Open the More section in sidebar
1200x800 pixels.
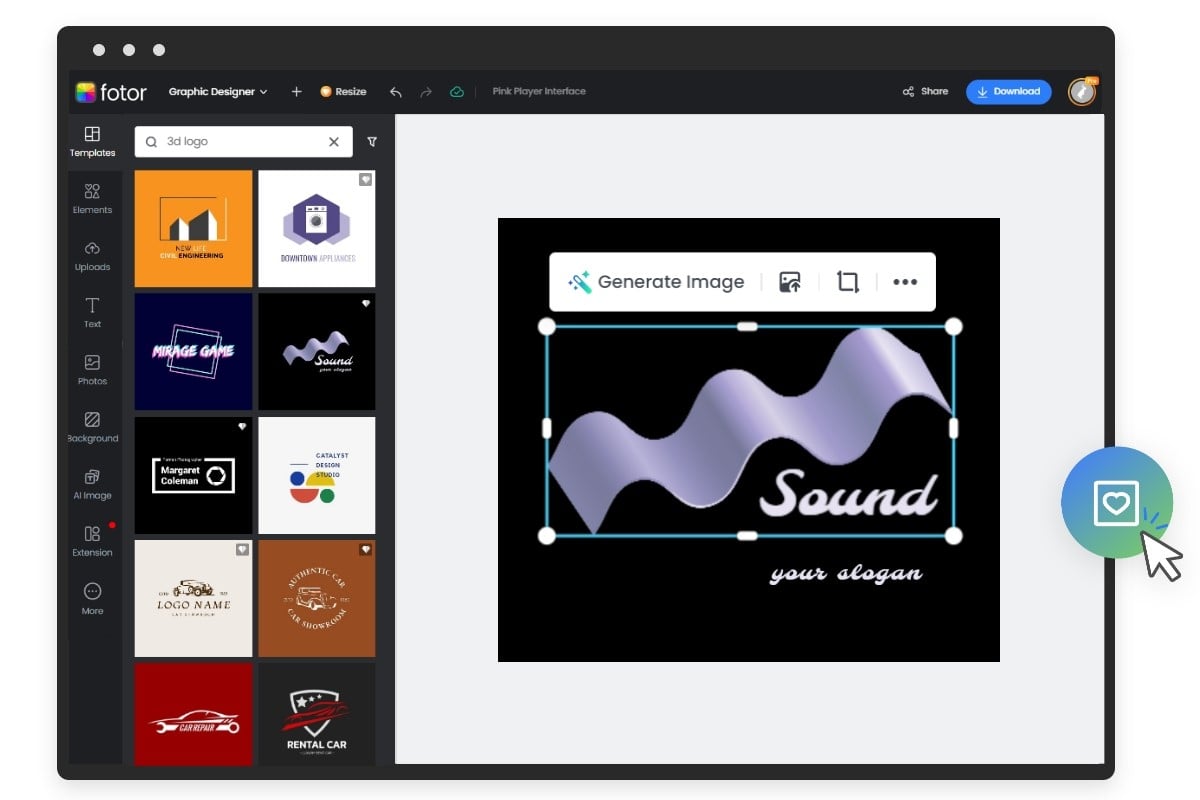pyautogui.click(x=92, y=599)
